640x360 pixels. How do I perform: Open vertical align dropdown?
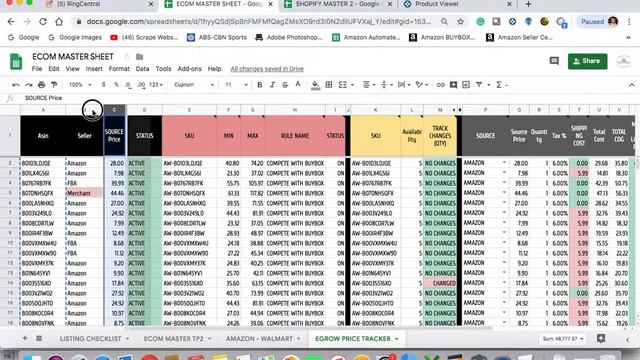point(386,85)
